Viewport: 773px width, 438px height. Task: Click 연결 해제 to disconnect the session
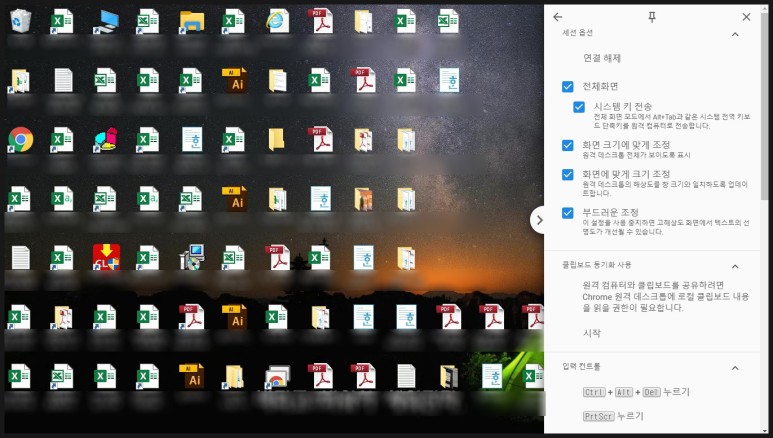click(602, 58)
